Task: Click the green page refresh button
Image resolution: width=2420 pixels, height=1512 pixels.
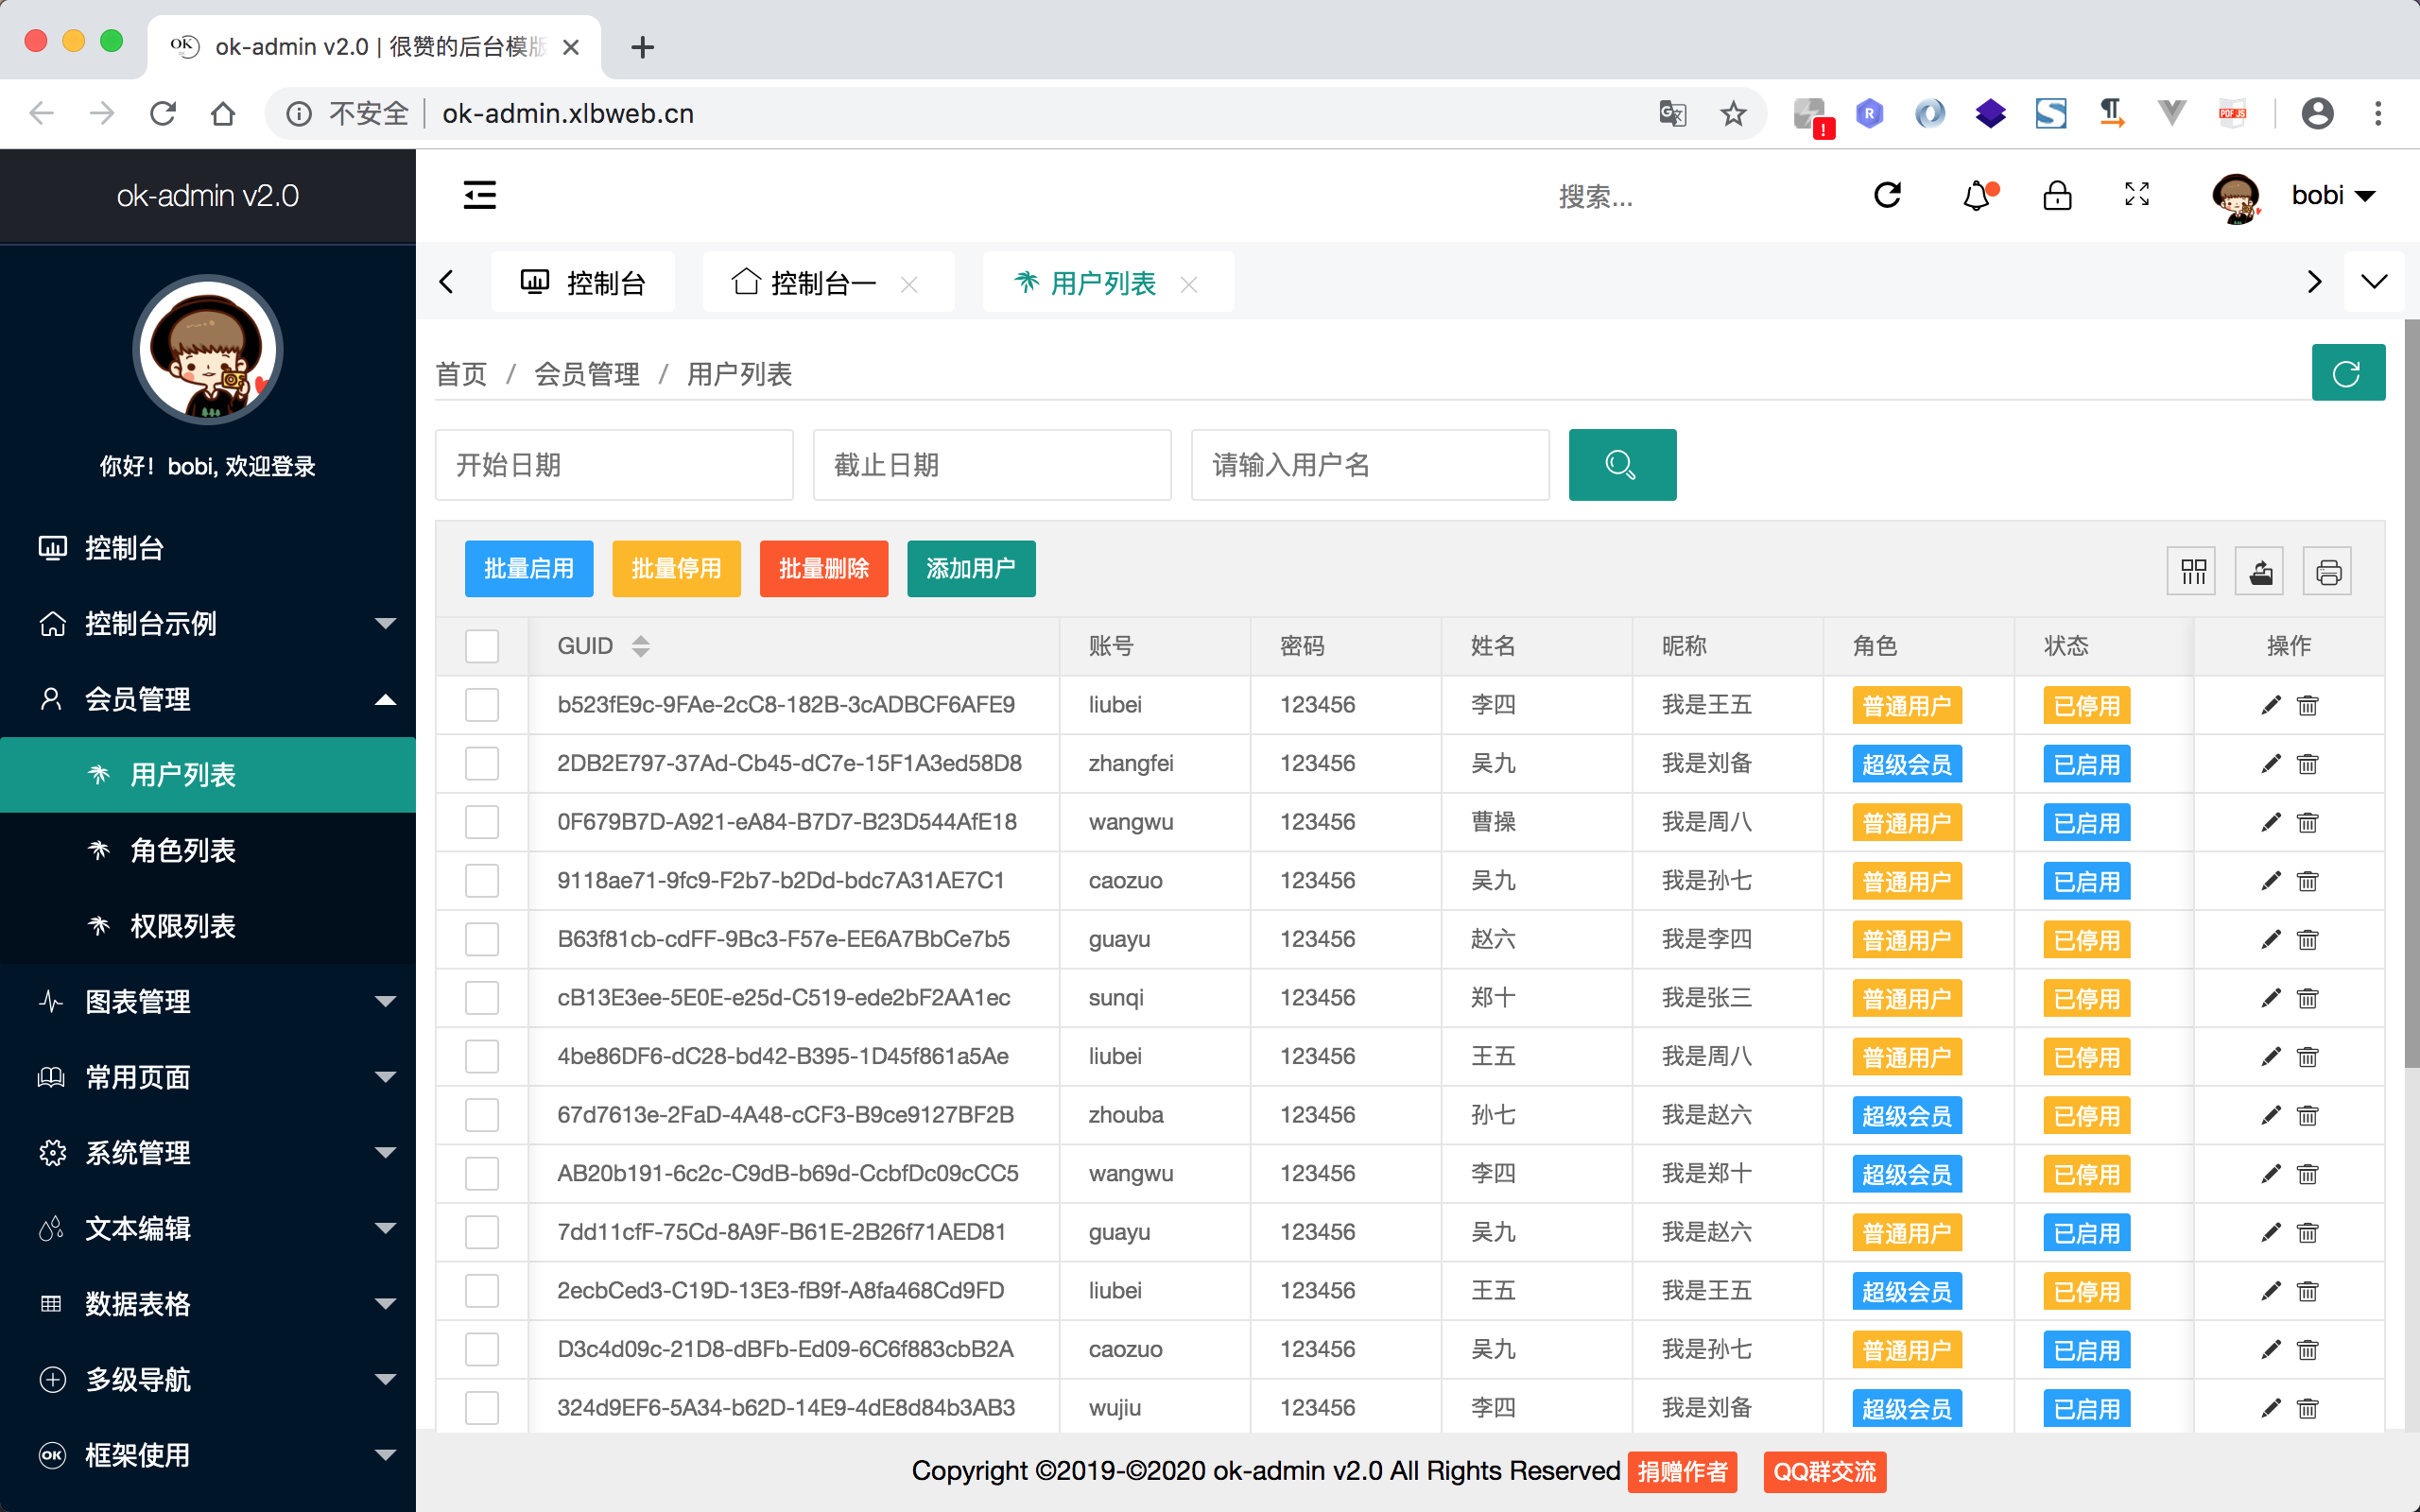Action: point(2348,373)
